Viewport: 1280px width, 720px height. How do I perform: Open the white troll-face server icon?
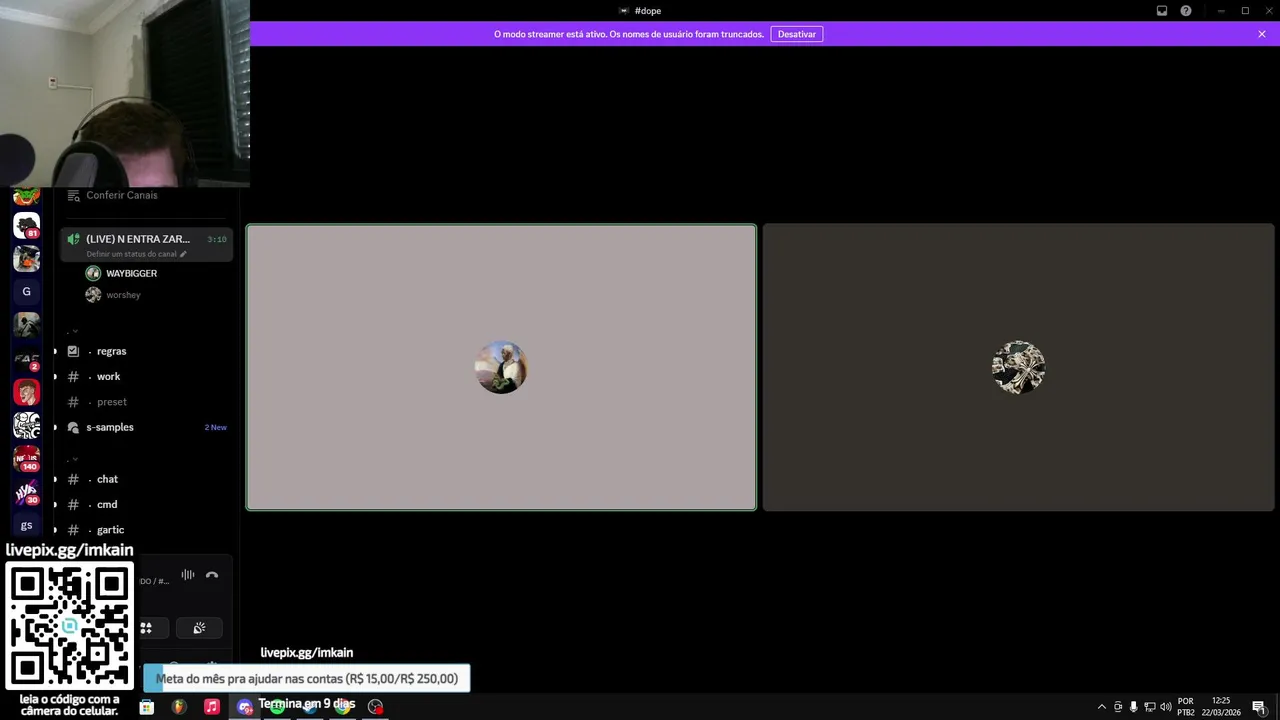(x=26, y=425)
